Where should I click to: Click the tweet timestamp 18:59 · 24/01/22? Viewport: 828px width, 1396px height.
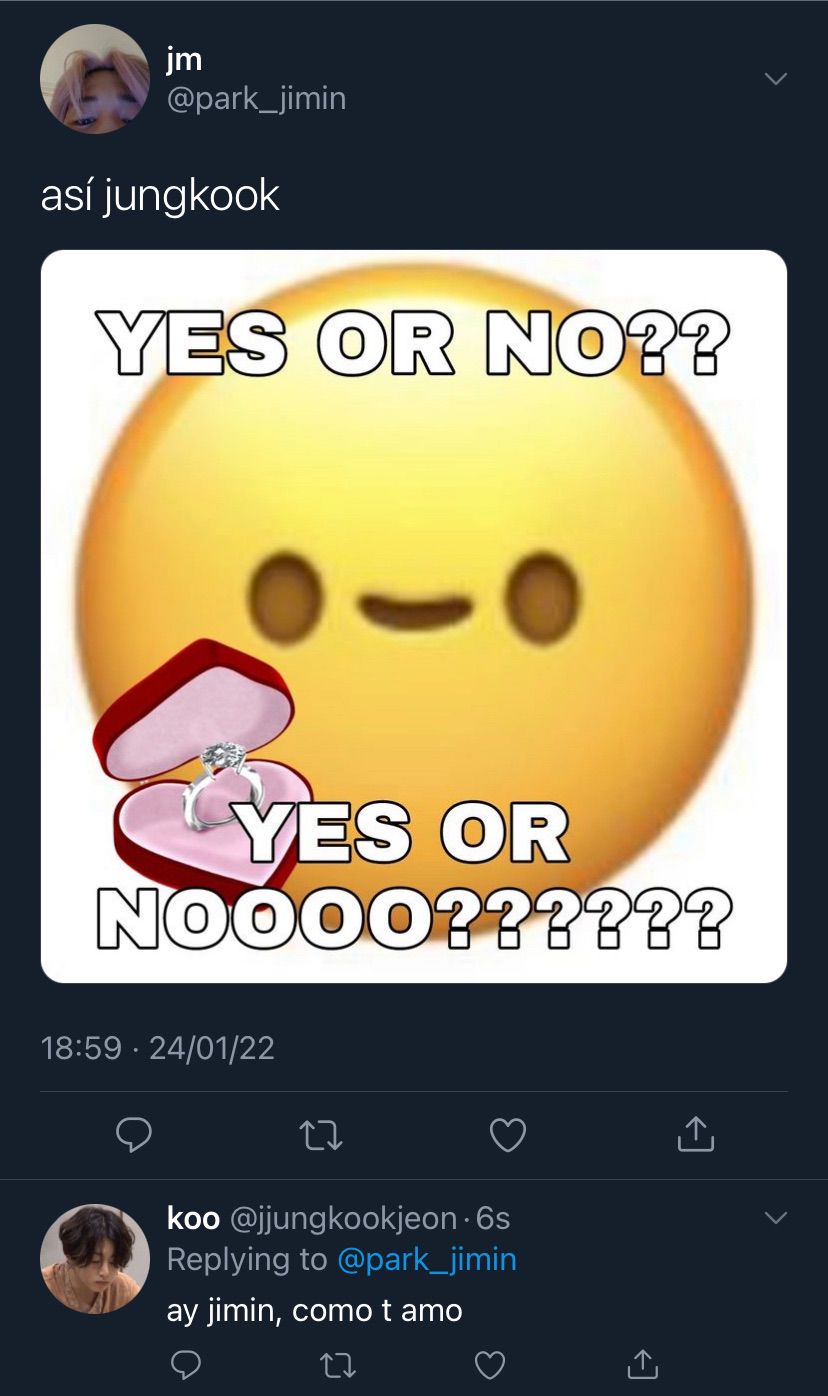[157, 1047]
